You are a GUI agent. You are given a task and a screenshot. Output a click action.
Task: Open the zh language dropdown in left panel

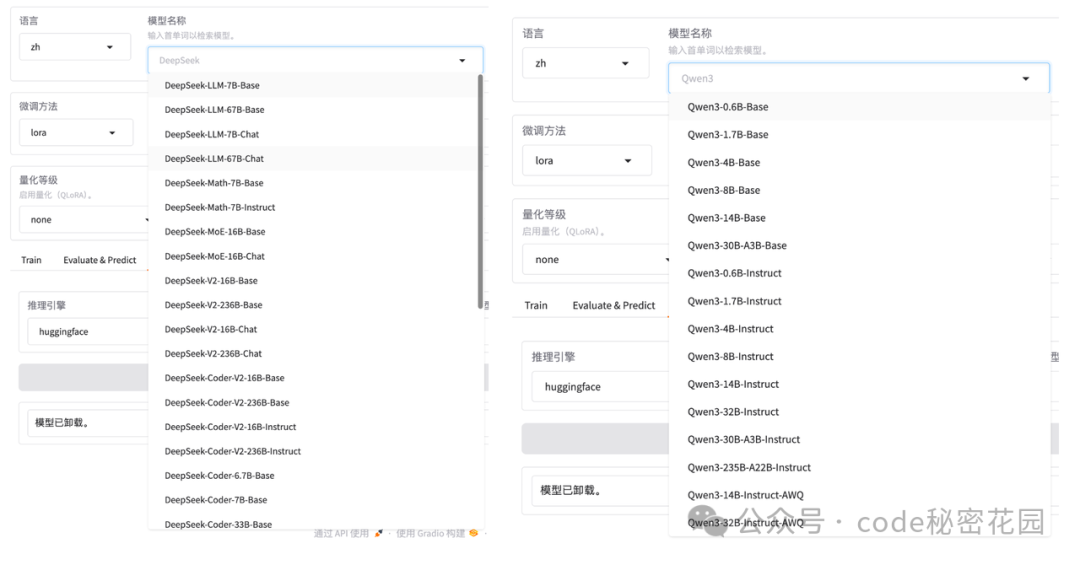pyautogui.click(x=74, y=47)
